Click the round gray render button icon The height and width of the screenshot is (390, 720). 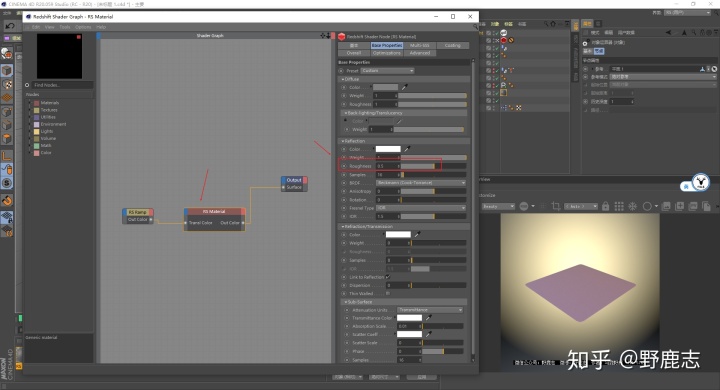pyautogui.click(x=523, y=206)
